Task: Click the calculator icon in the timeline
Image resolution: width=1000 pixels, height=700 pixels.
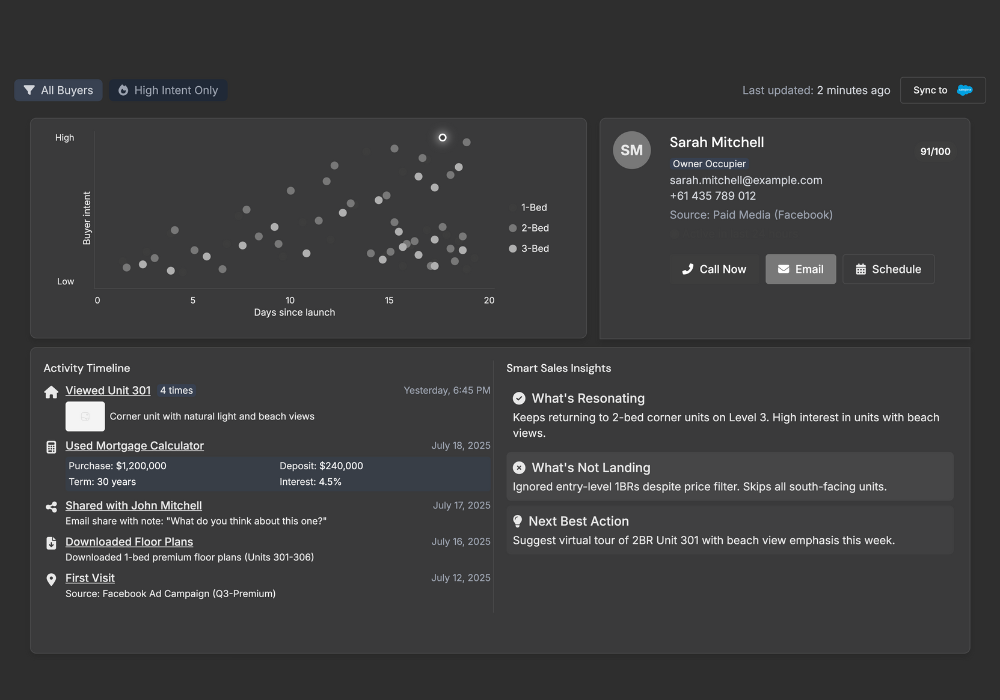Action: [x=51, y=447]
